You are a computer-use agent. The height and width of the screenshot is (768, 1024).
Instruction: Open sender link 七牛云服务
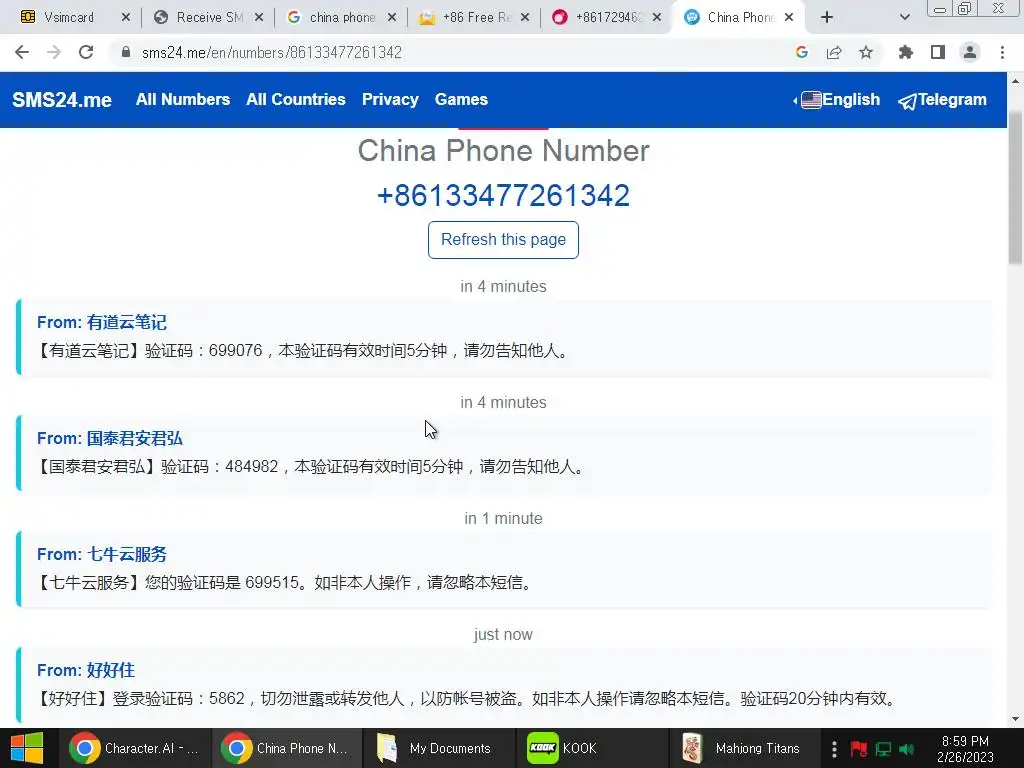(127, 554)
